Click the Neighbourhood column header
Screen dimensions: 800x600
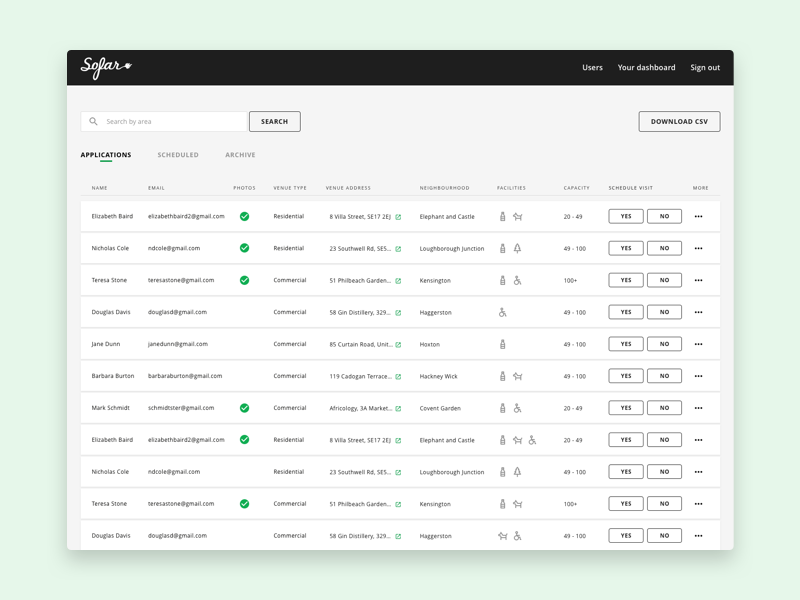444,188
